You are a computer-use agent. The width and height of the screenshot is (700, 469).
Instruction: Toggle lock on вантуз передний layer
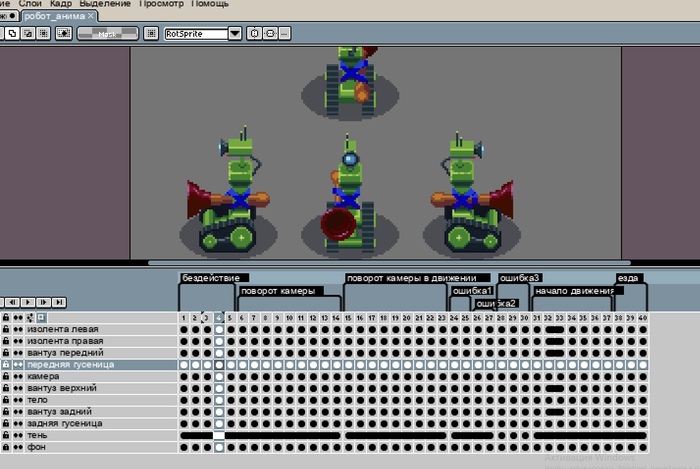click(x=6, y=353)
